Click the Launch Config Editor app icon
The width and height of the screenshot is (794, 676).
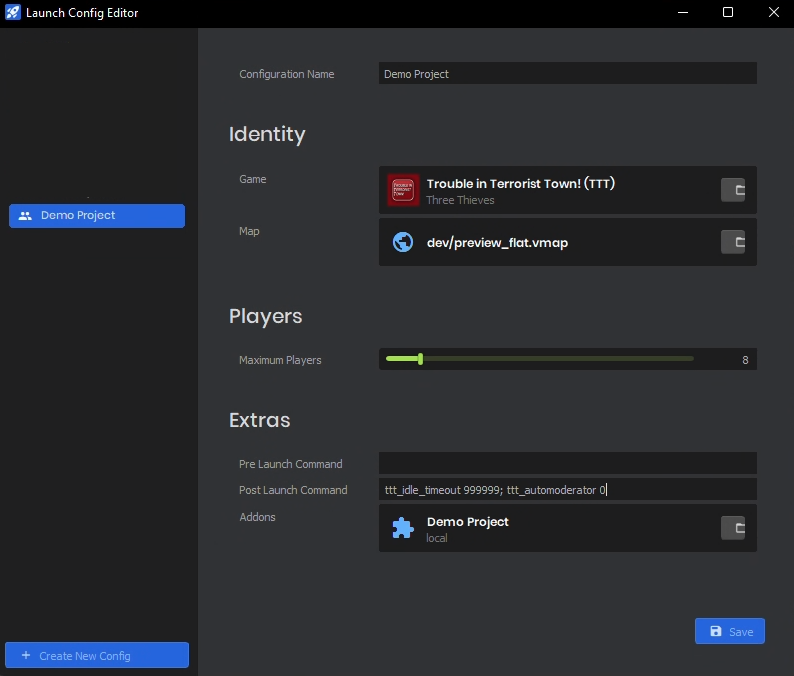[x=13, y=13]
